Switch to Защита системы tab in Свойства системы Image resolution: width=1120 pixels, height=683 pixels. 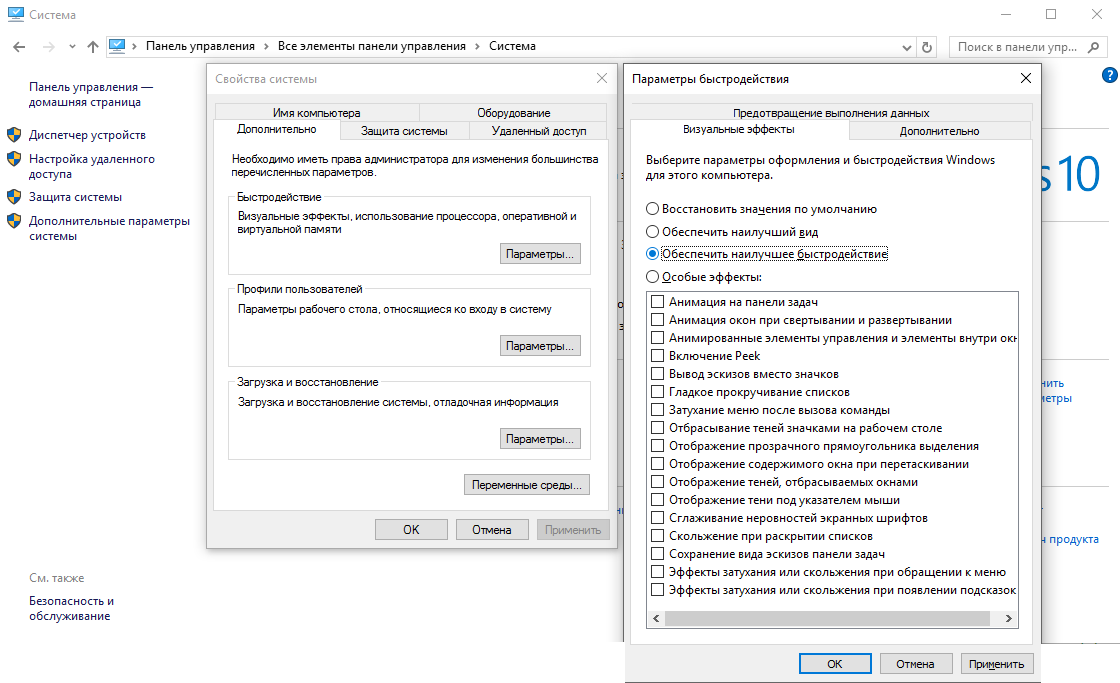coord(404,131)
